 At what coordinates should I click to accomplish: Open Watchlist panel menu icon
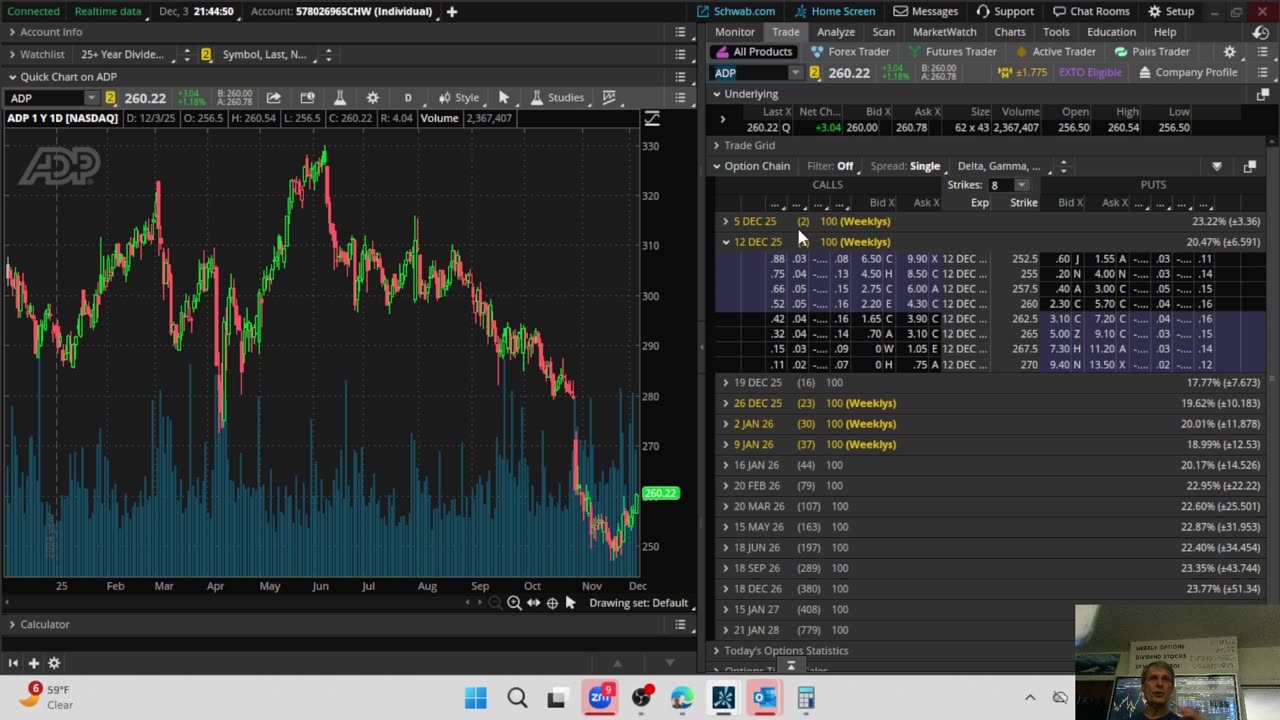[680, 55]
